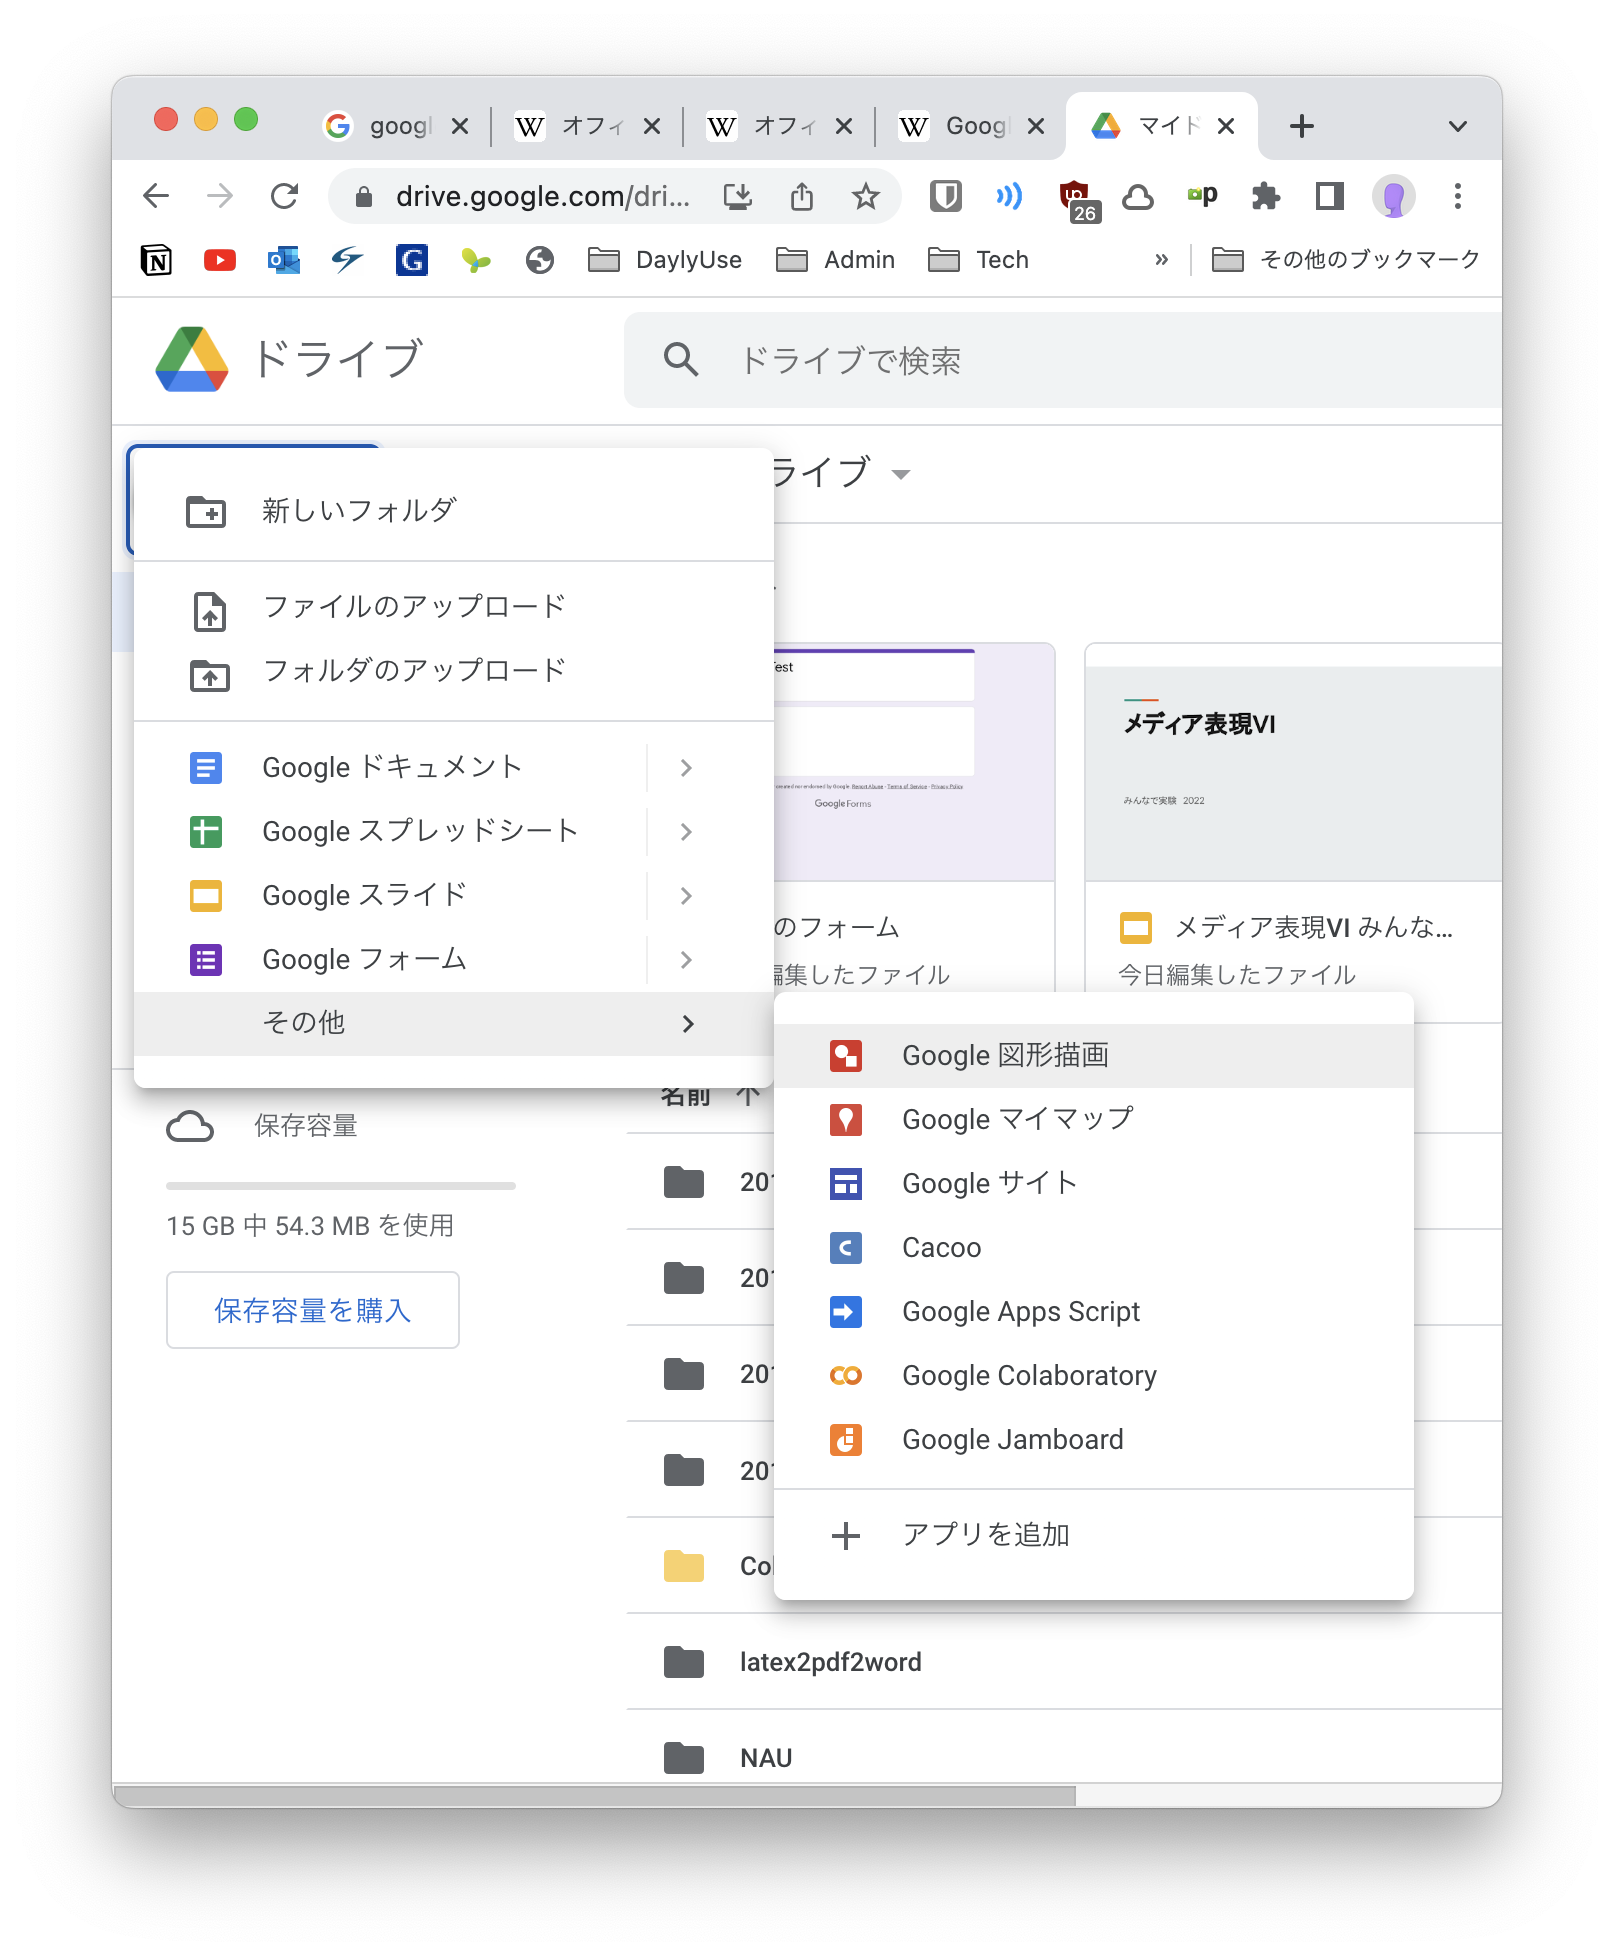1614x1956 pixels.
Task: Click the Google サイト icon
Action: point(846,1184)
